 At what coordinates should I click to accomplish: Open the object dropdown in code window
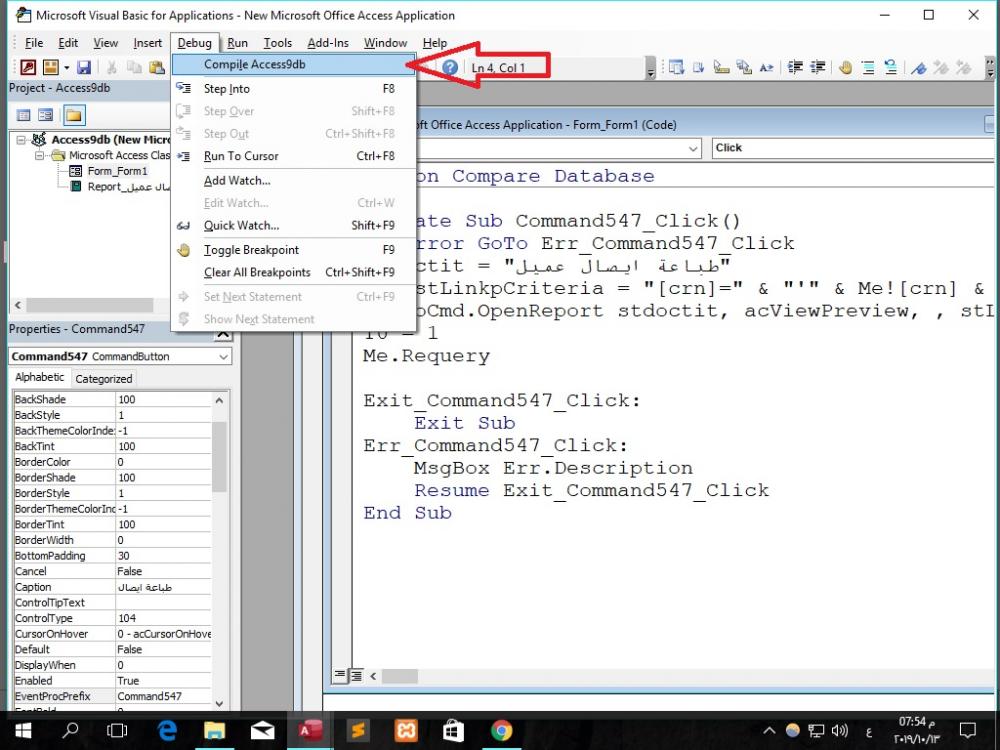[693, 148]
